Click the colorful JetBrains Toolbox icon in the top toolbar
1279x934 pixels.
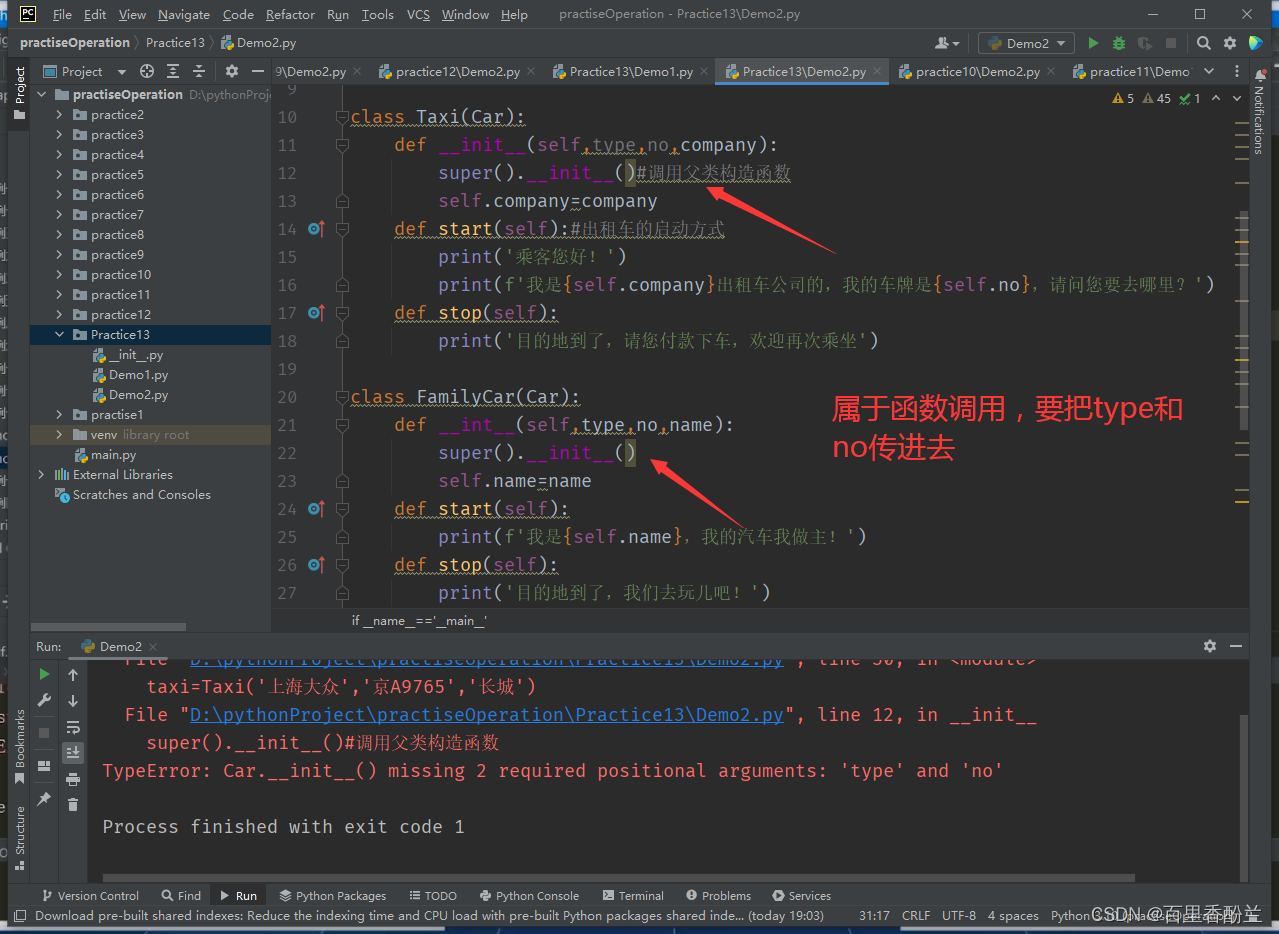pos(1256,43)
